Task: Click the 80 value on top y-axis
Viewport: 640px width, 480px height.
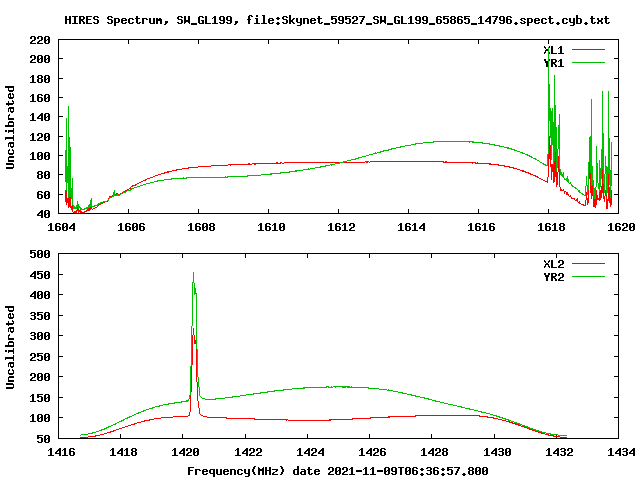Action: point(43,175)
